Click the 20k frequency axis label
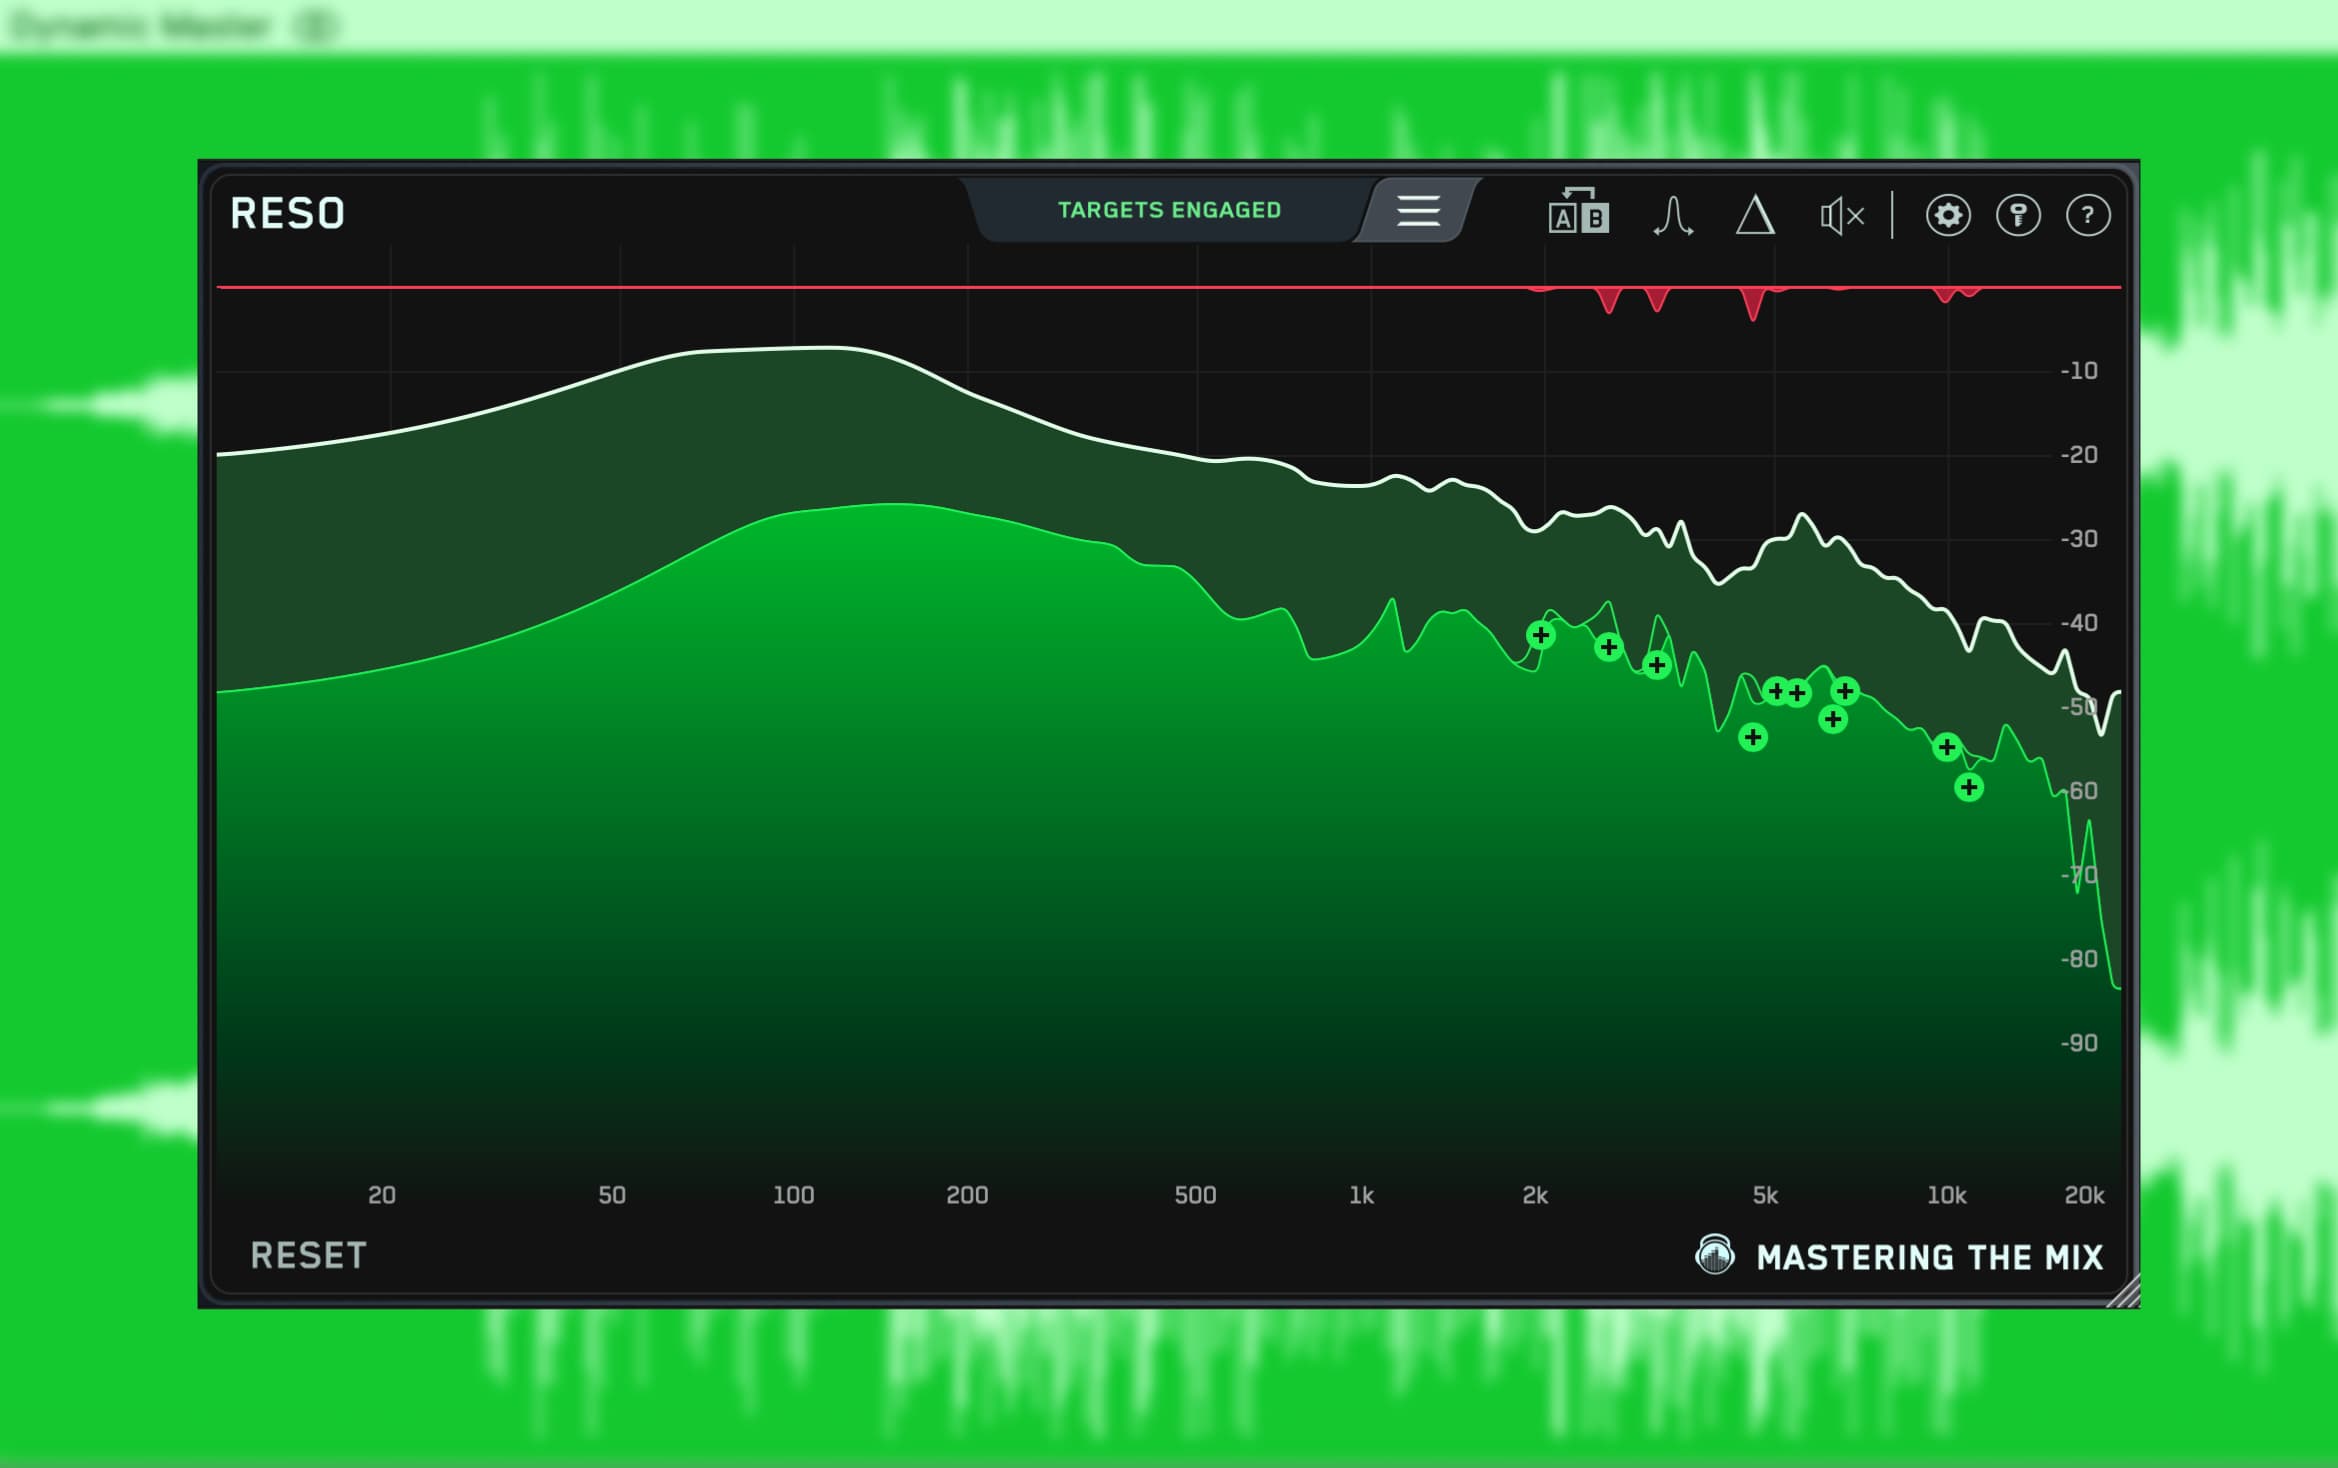 (x=2085, y=1195)
